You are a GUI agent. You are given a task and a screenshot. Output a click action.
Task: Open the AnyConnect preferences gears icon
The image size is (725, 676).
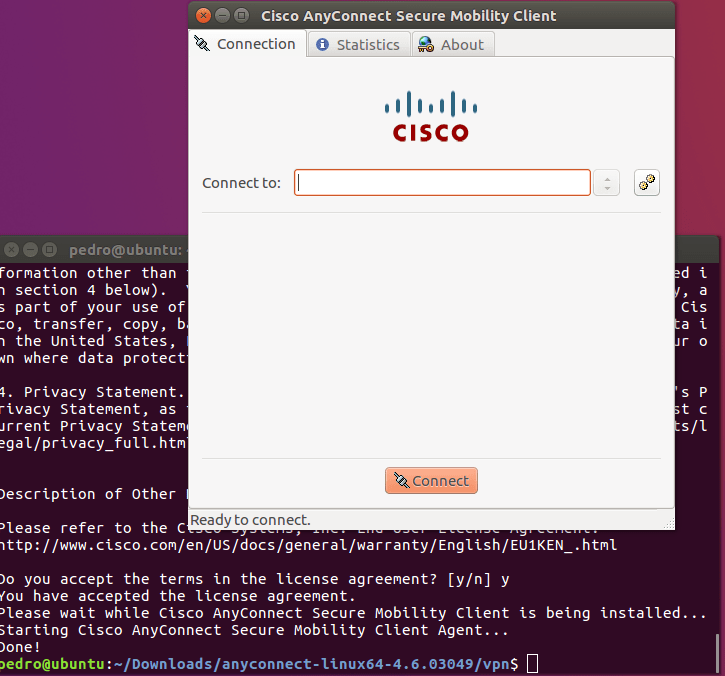[646, 183]
